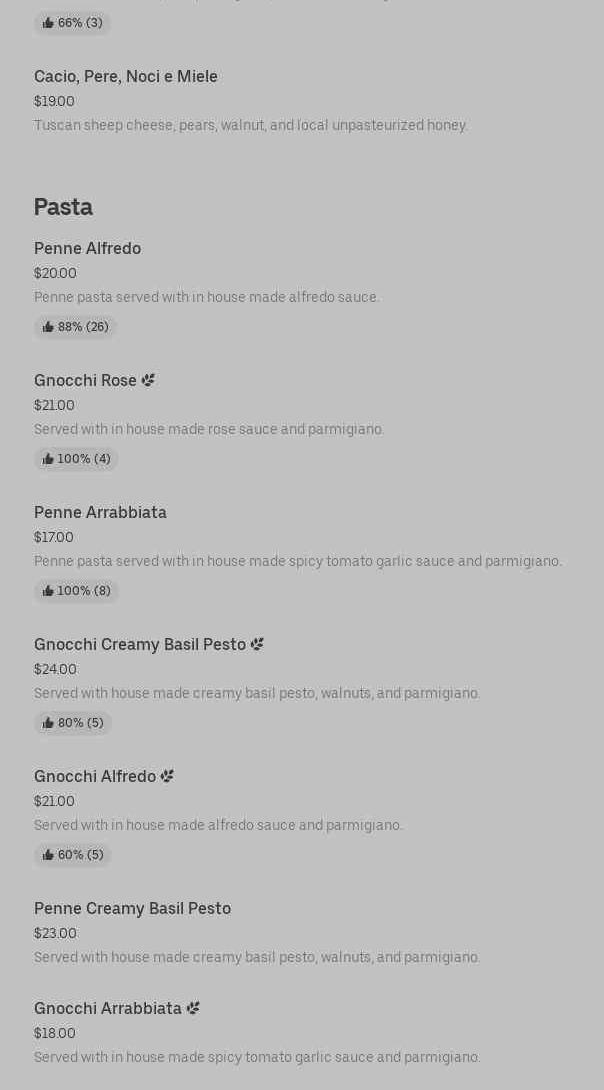604x1090 pixels.
Task: Click the Gnocchi Rose description text
Action: (x=209, y=429)
